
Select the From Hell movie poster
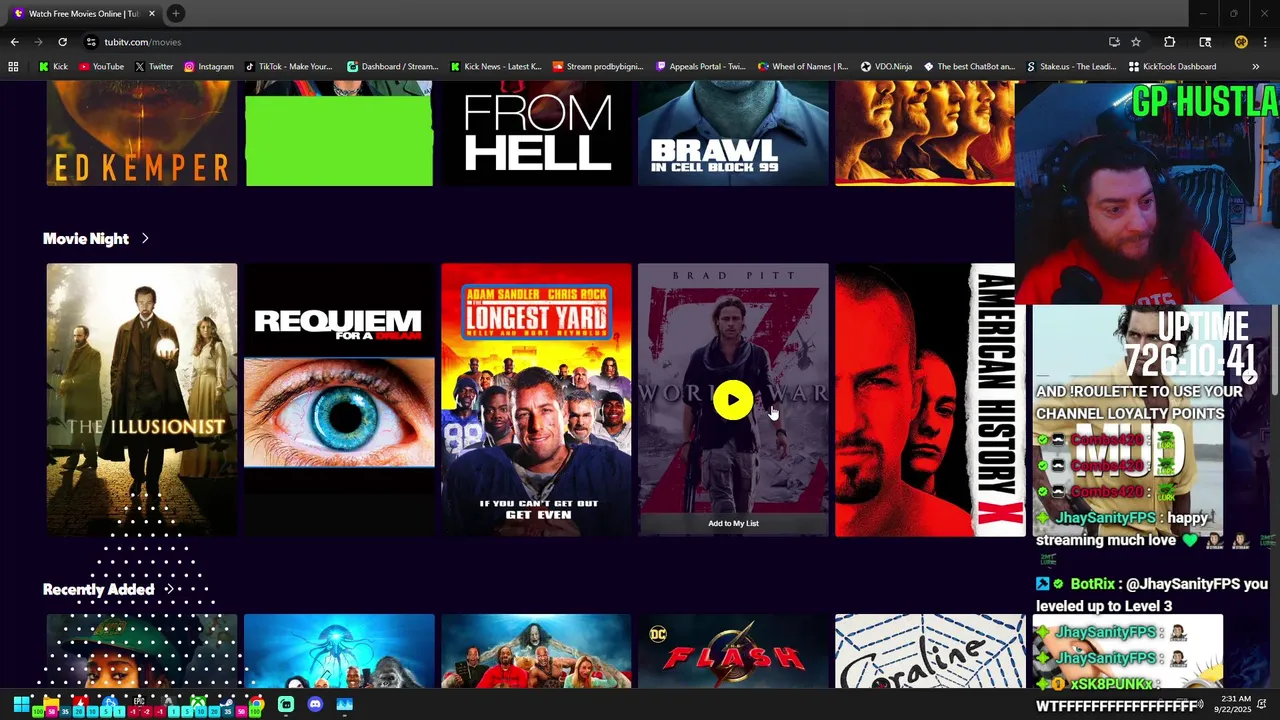536,134
